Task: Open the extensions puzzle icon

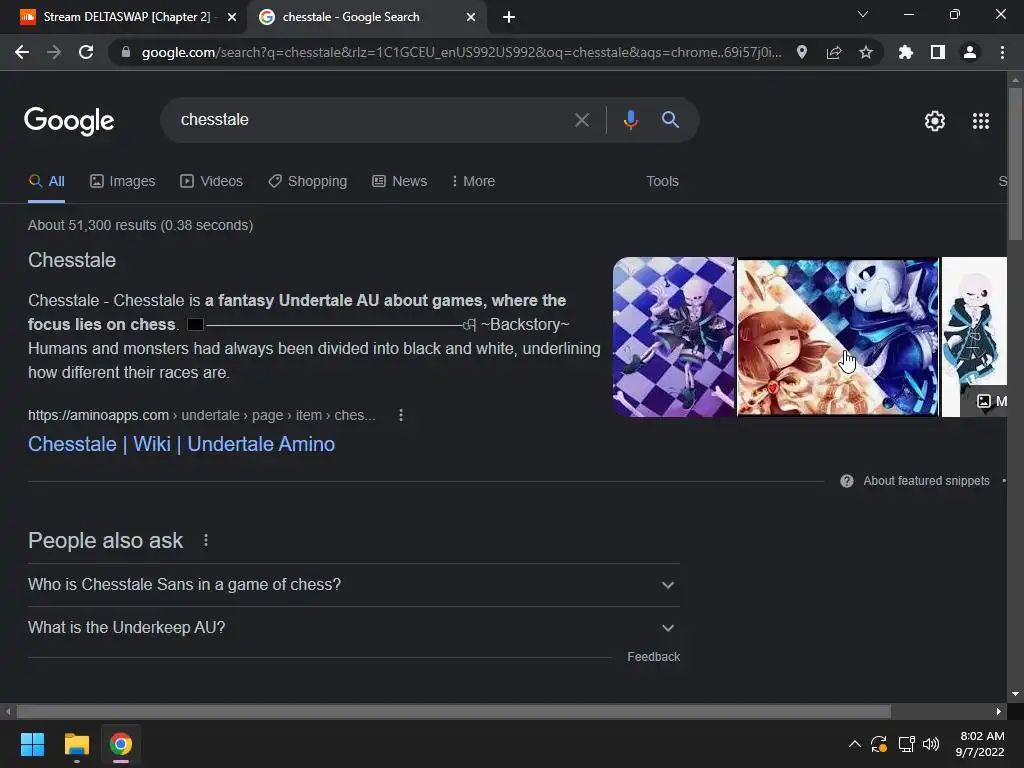Action: tap(905, 52)
